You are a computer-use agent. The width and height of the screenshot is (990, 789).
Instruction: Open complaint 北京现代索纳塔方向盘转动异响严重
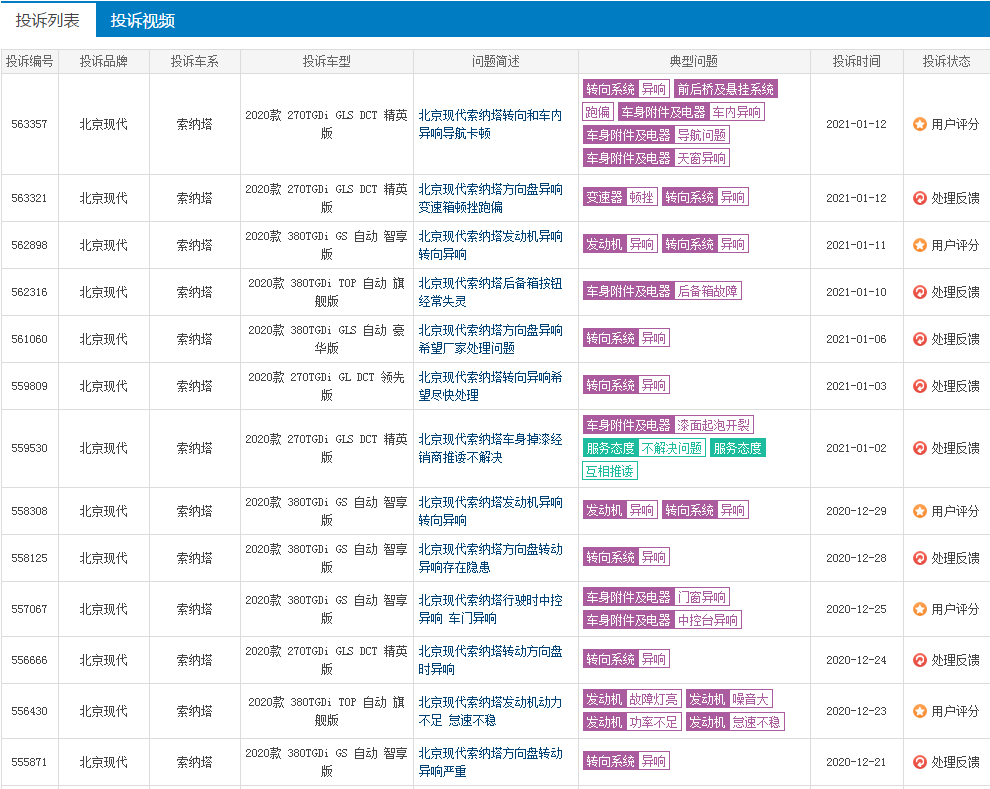coord(490,762)
